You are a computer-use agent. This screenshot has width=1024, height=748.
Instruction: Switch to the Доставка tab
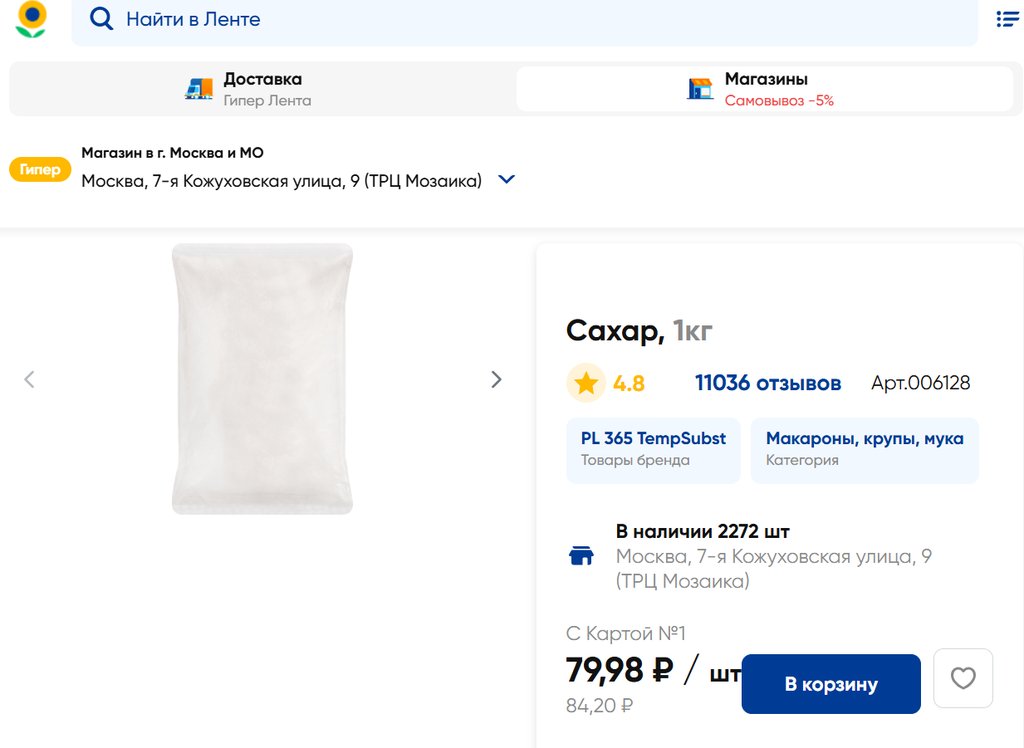click(x=262, y=89)
